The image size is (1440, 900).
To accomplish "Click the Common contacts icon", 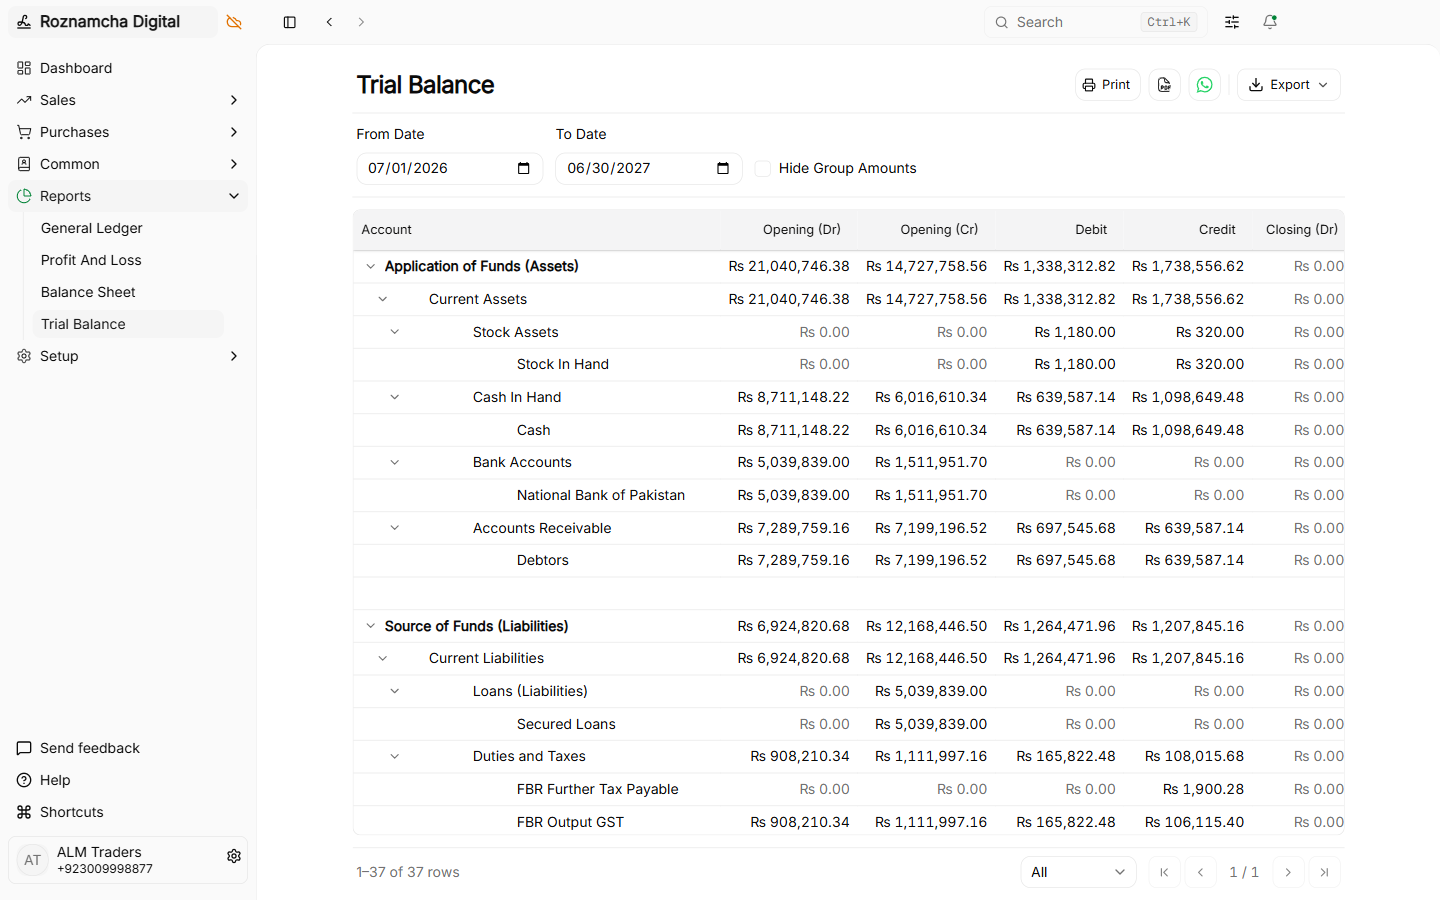I will pyautogui.click(x=24, y=164).
